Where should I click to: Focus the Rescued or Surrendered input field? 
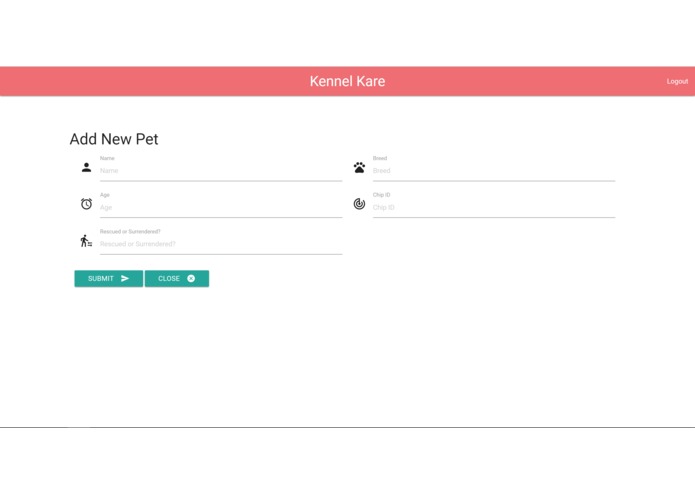(x=221, y=245)
